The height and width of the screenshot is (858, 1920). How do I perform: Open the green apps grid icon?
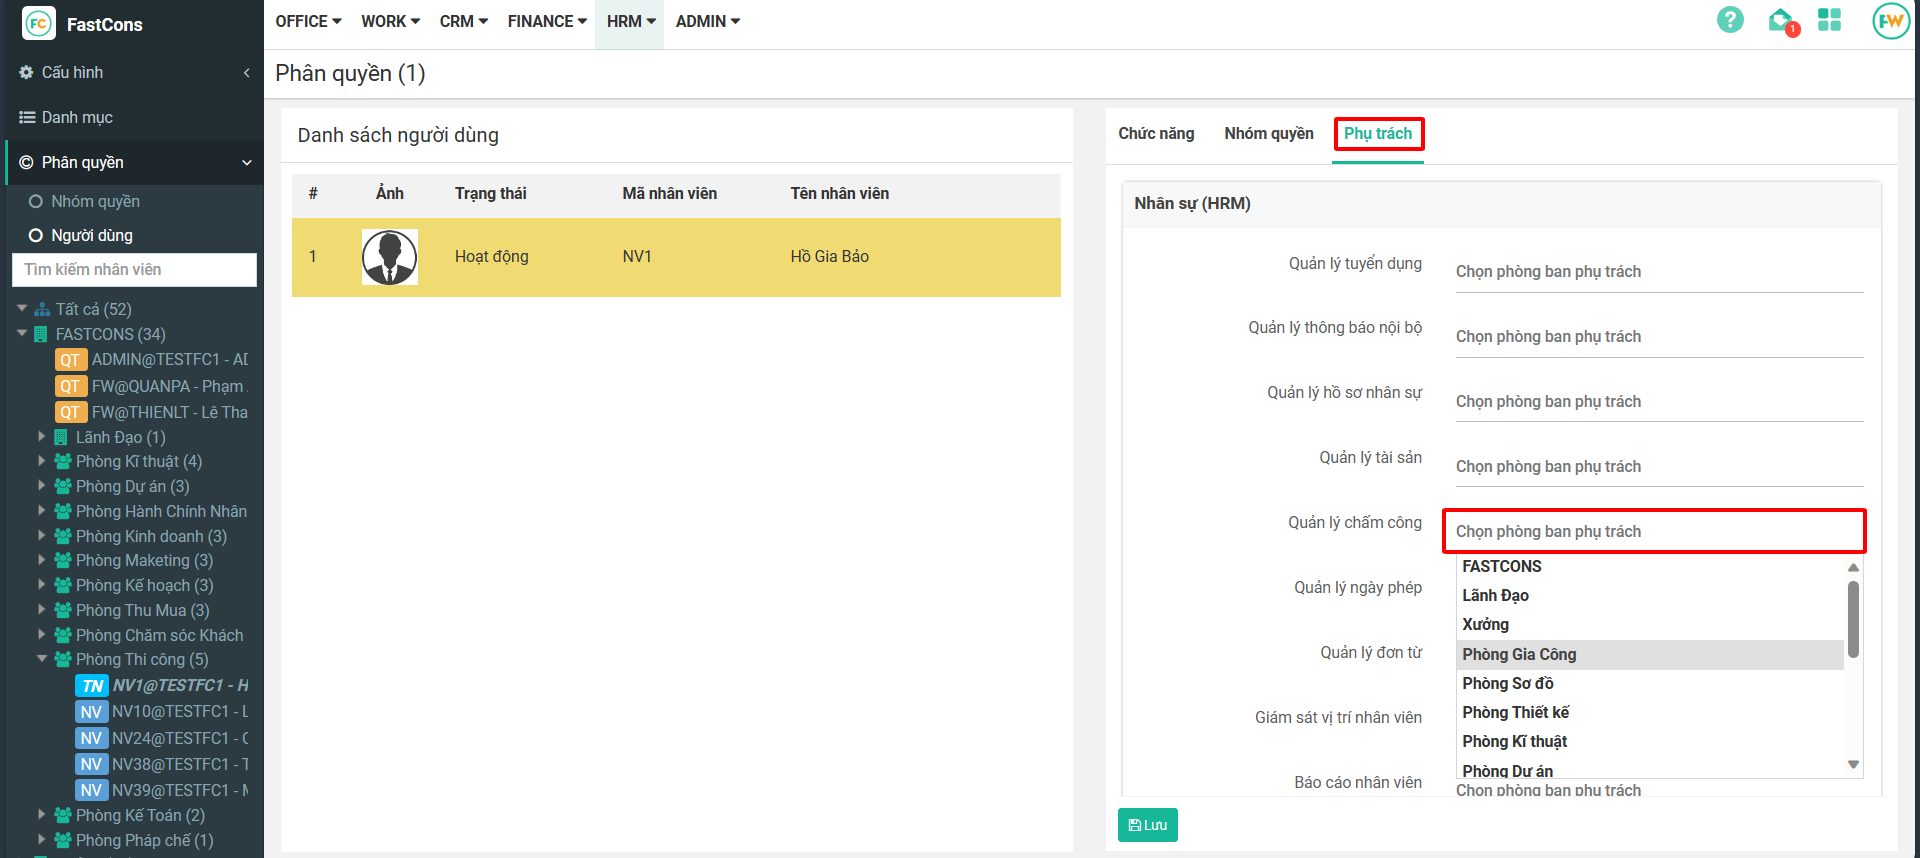(1829, 20)
